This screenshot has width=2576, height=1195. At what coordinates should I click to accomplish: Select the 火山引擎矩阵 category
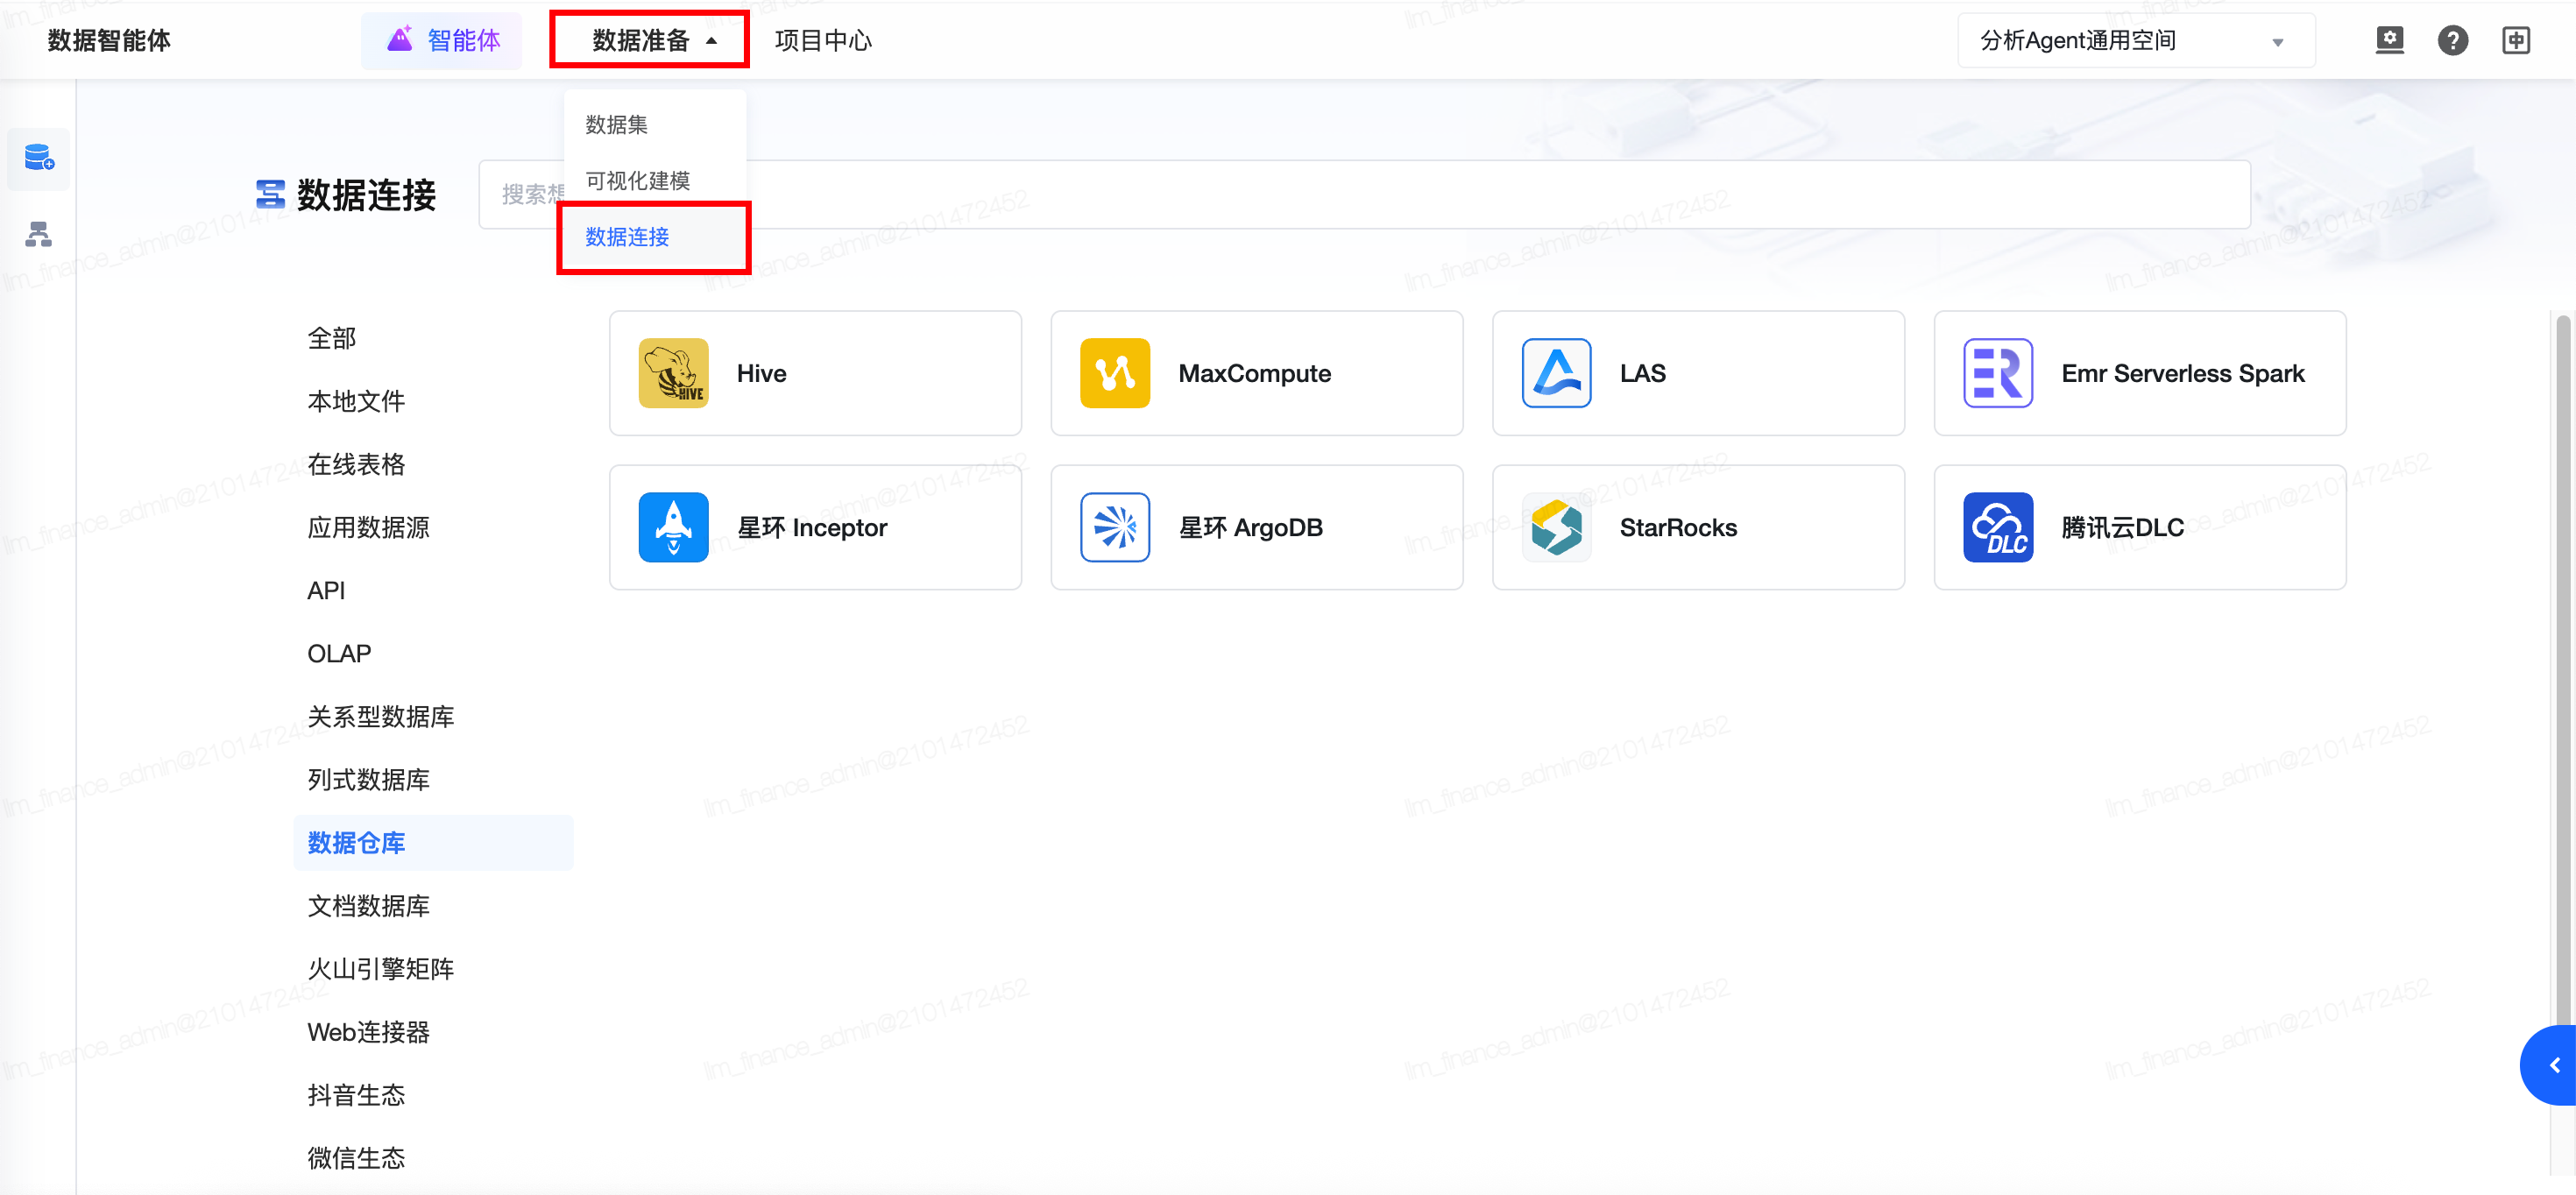point(433,969)
